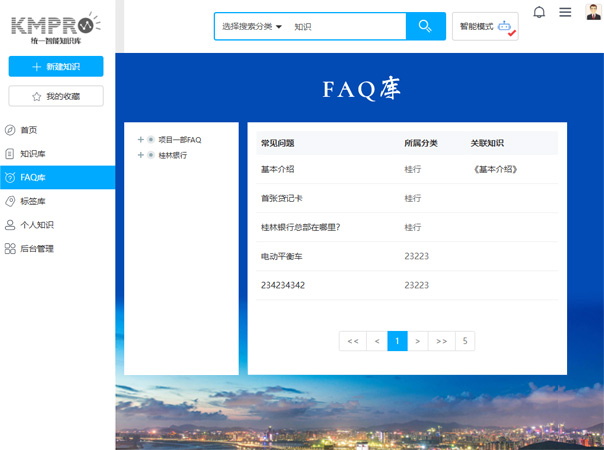Open 个人知识 sidebar item
The image size is (604, 450).
point(36,225)
